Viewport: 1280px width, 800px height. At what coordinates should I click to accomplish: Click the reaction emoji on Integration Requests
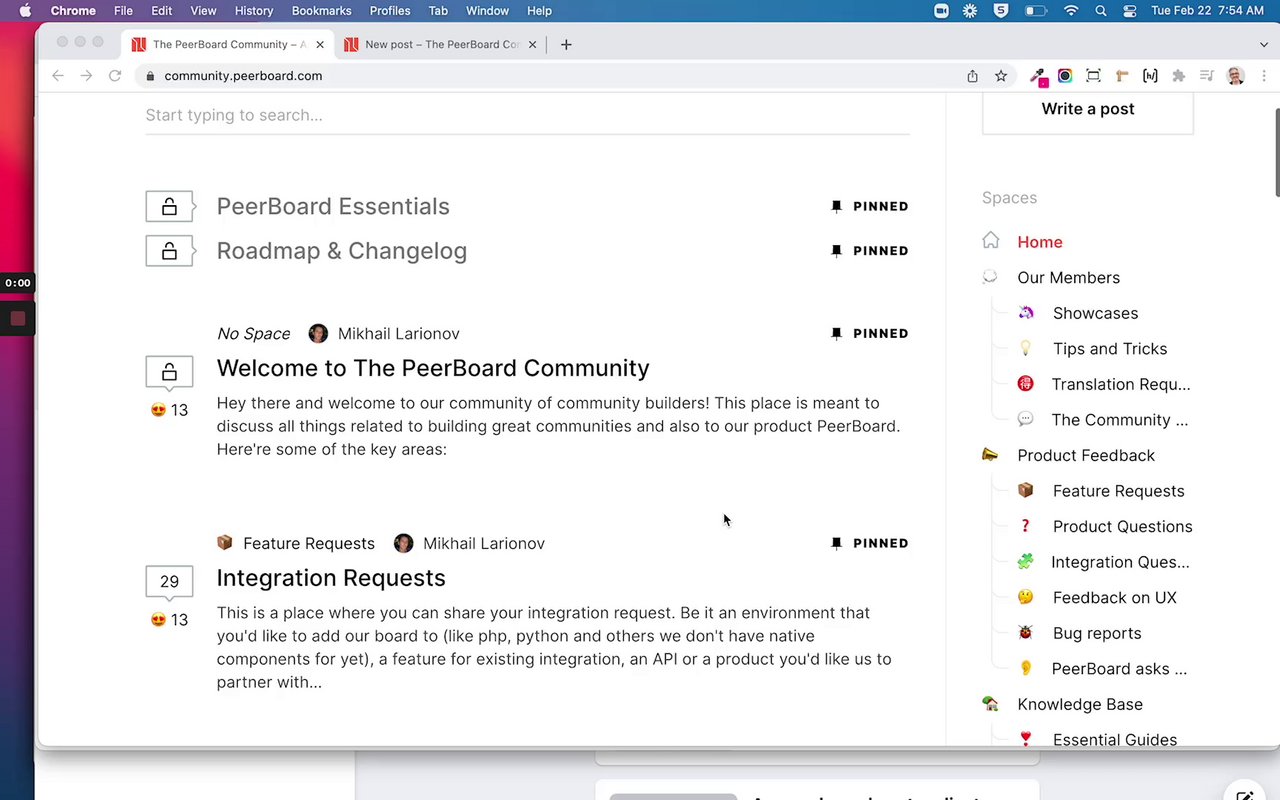click(x=158, y=620)
